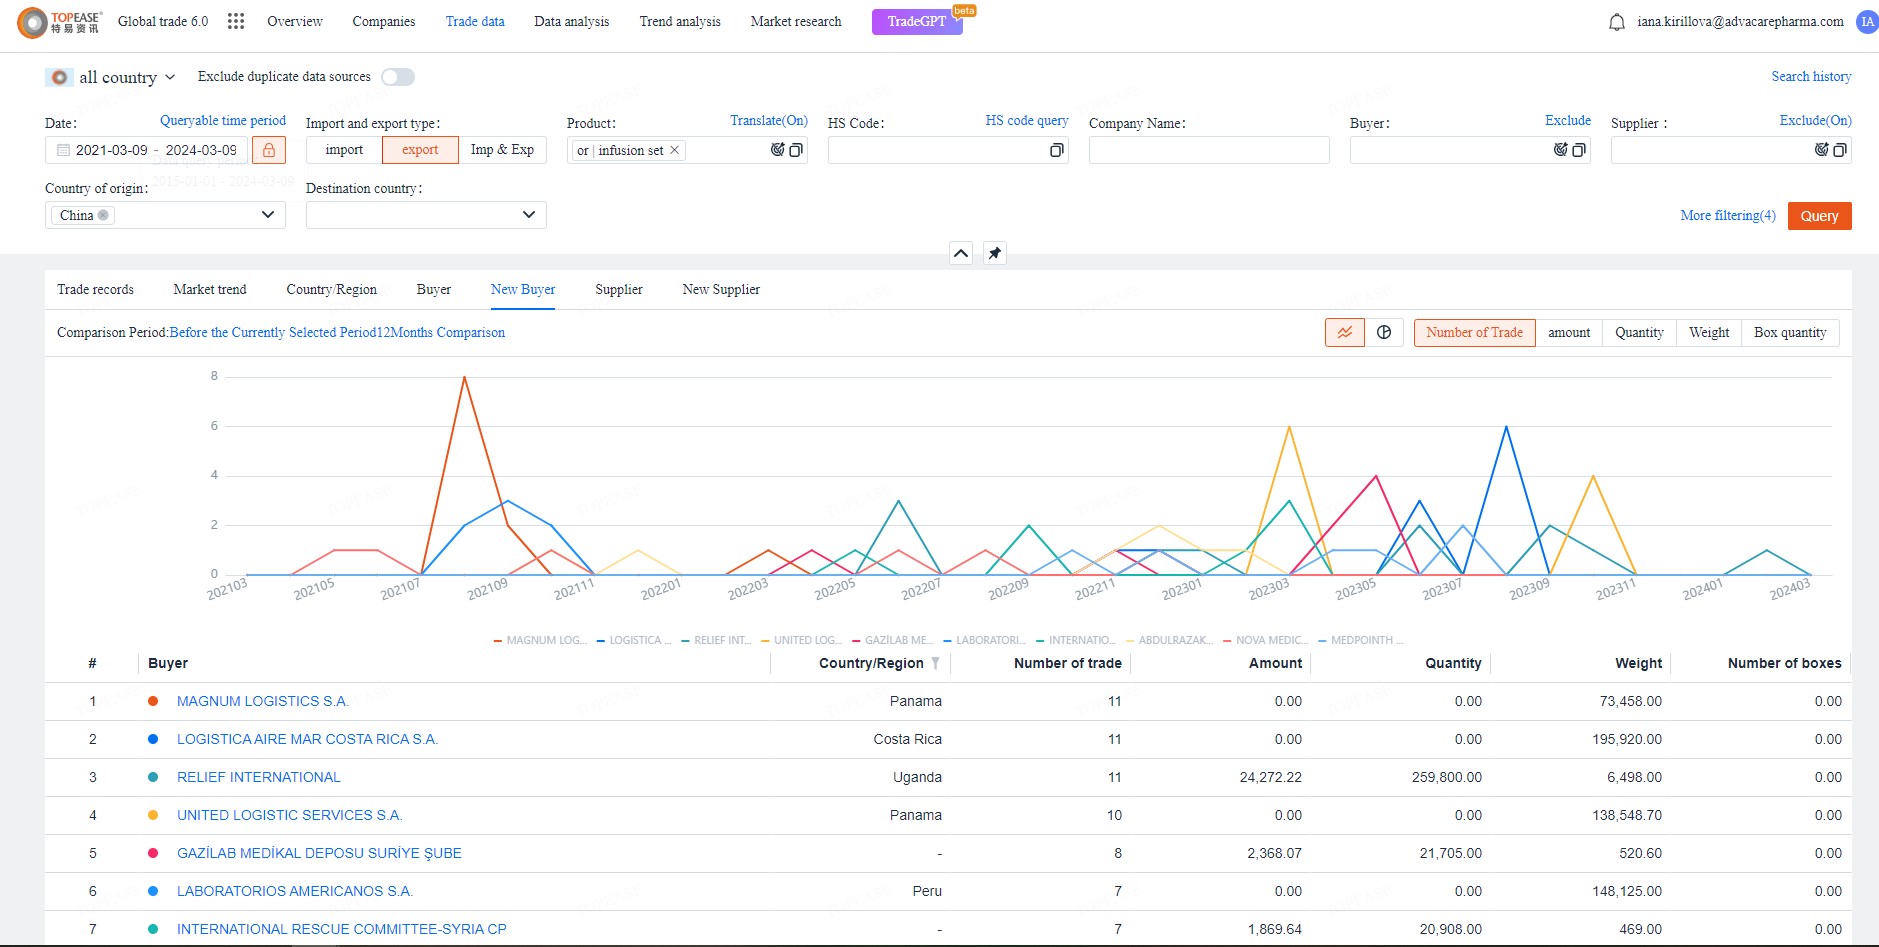Collapse the filter panel with the up arrow

pyautogui.click(x=961, y=253)
